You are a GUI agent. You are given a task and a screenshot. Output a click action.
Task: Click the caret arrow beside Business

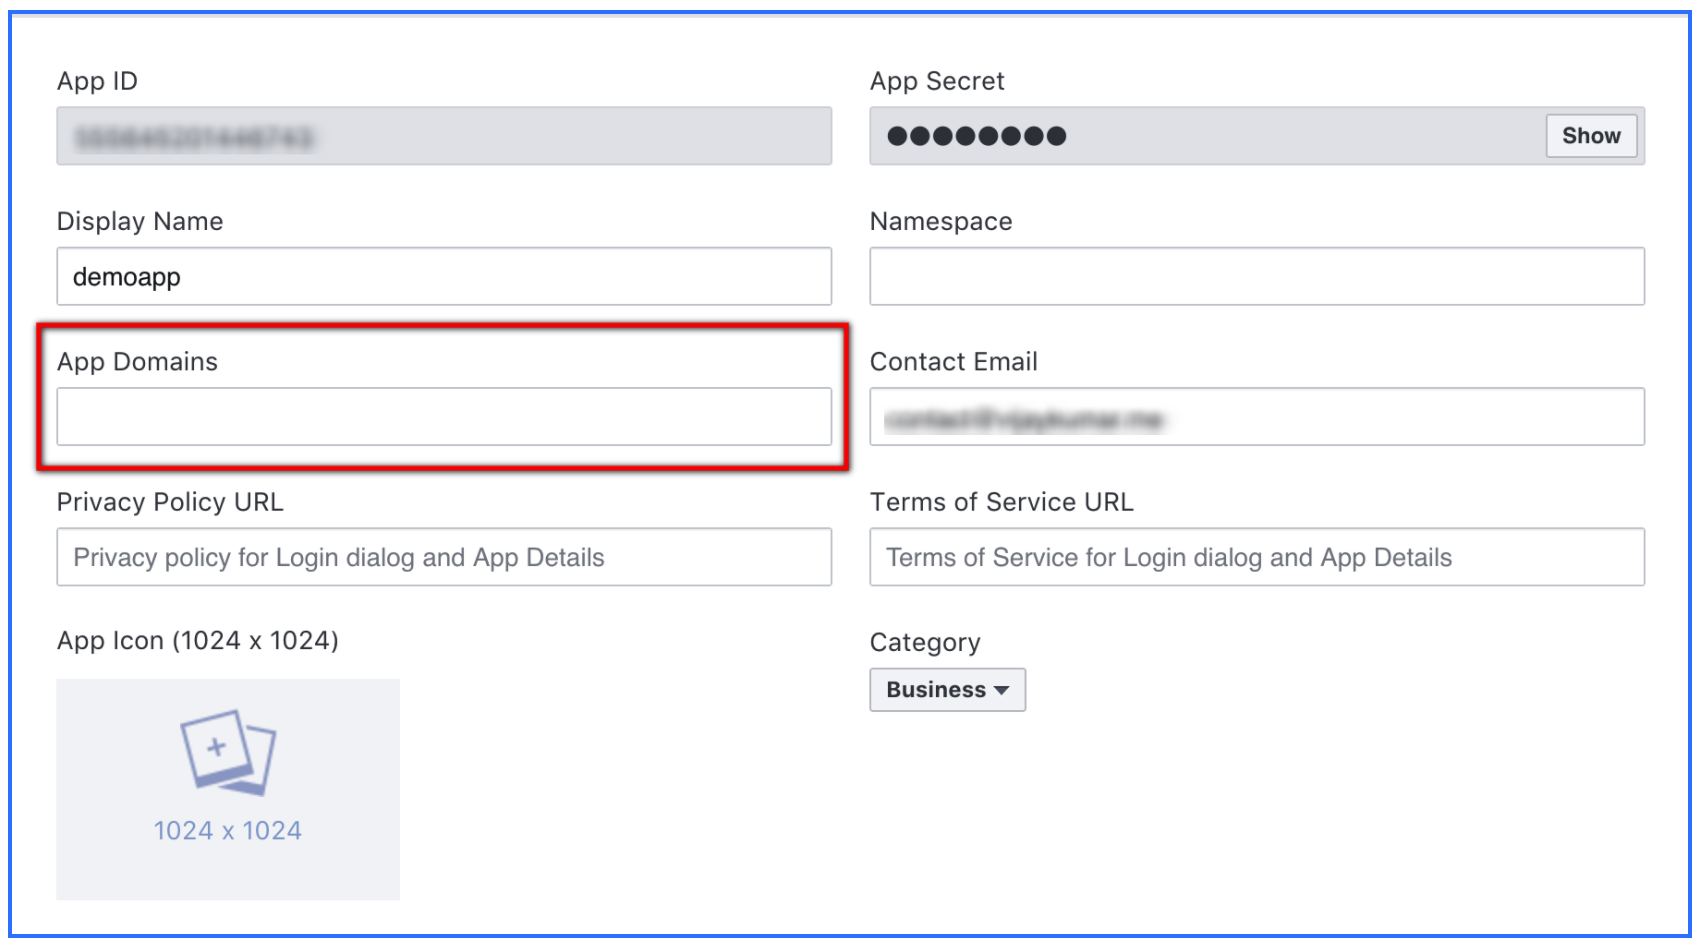1001,691
